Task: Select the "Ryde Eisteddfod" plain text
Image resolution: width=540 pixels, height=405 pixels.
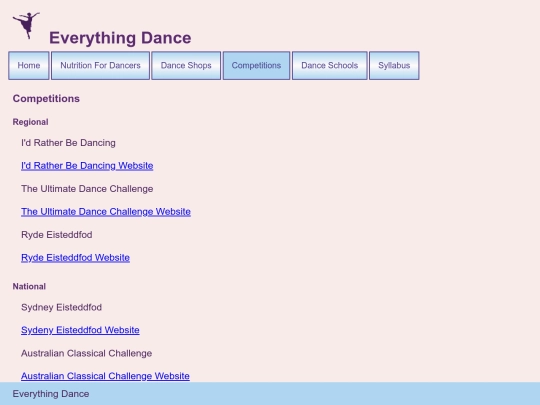Action: (x=56, y=235)
